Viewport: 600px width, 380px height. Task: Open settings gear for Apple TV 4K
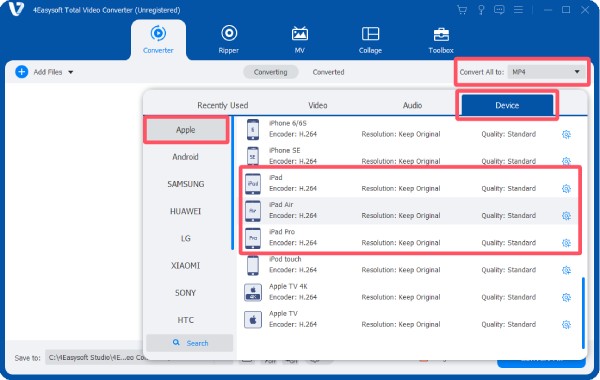coord(566,297)
